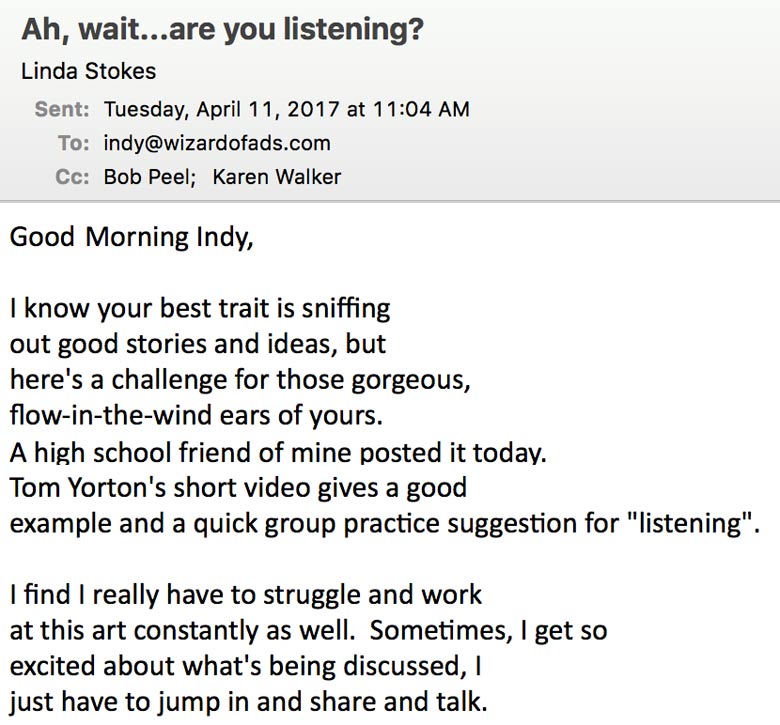Click the email subject 'Ah, wait...are you listening?'
This screenshot has height=725, width=780.
222,30
